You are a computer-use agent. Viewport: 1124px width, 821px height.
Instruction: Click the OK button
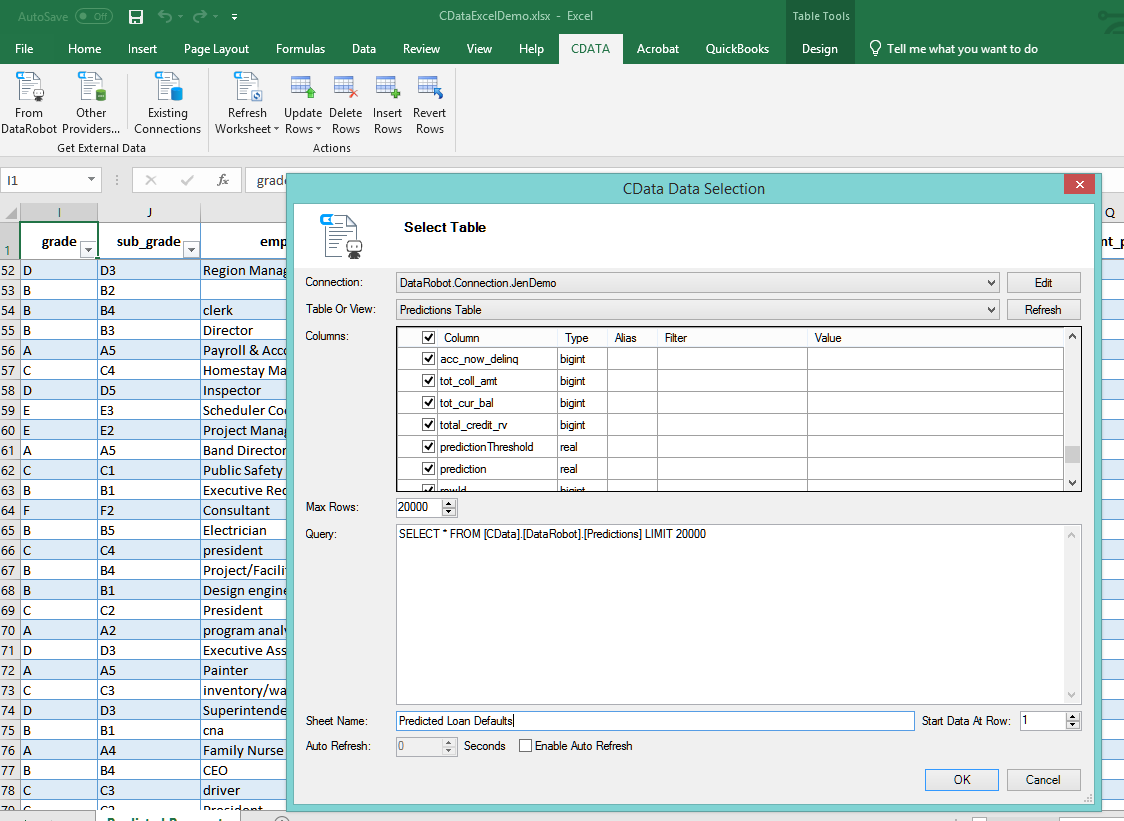961,779
